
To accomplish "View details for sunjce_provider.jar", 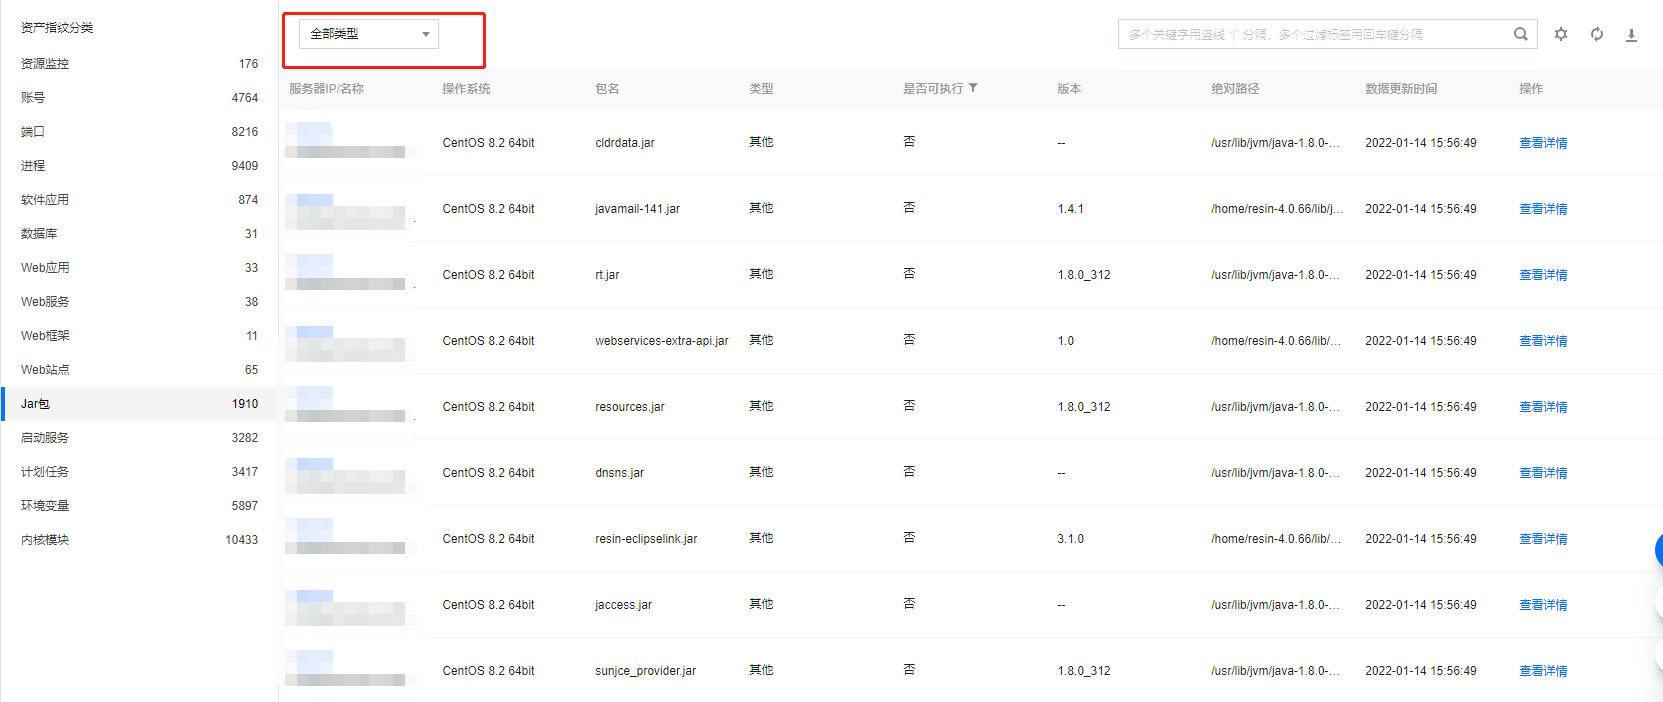I will (1543, 671).
